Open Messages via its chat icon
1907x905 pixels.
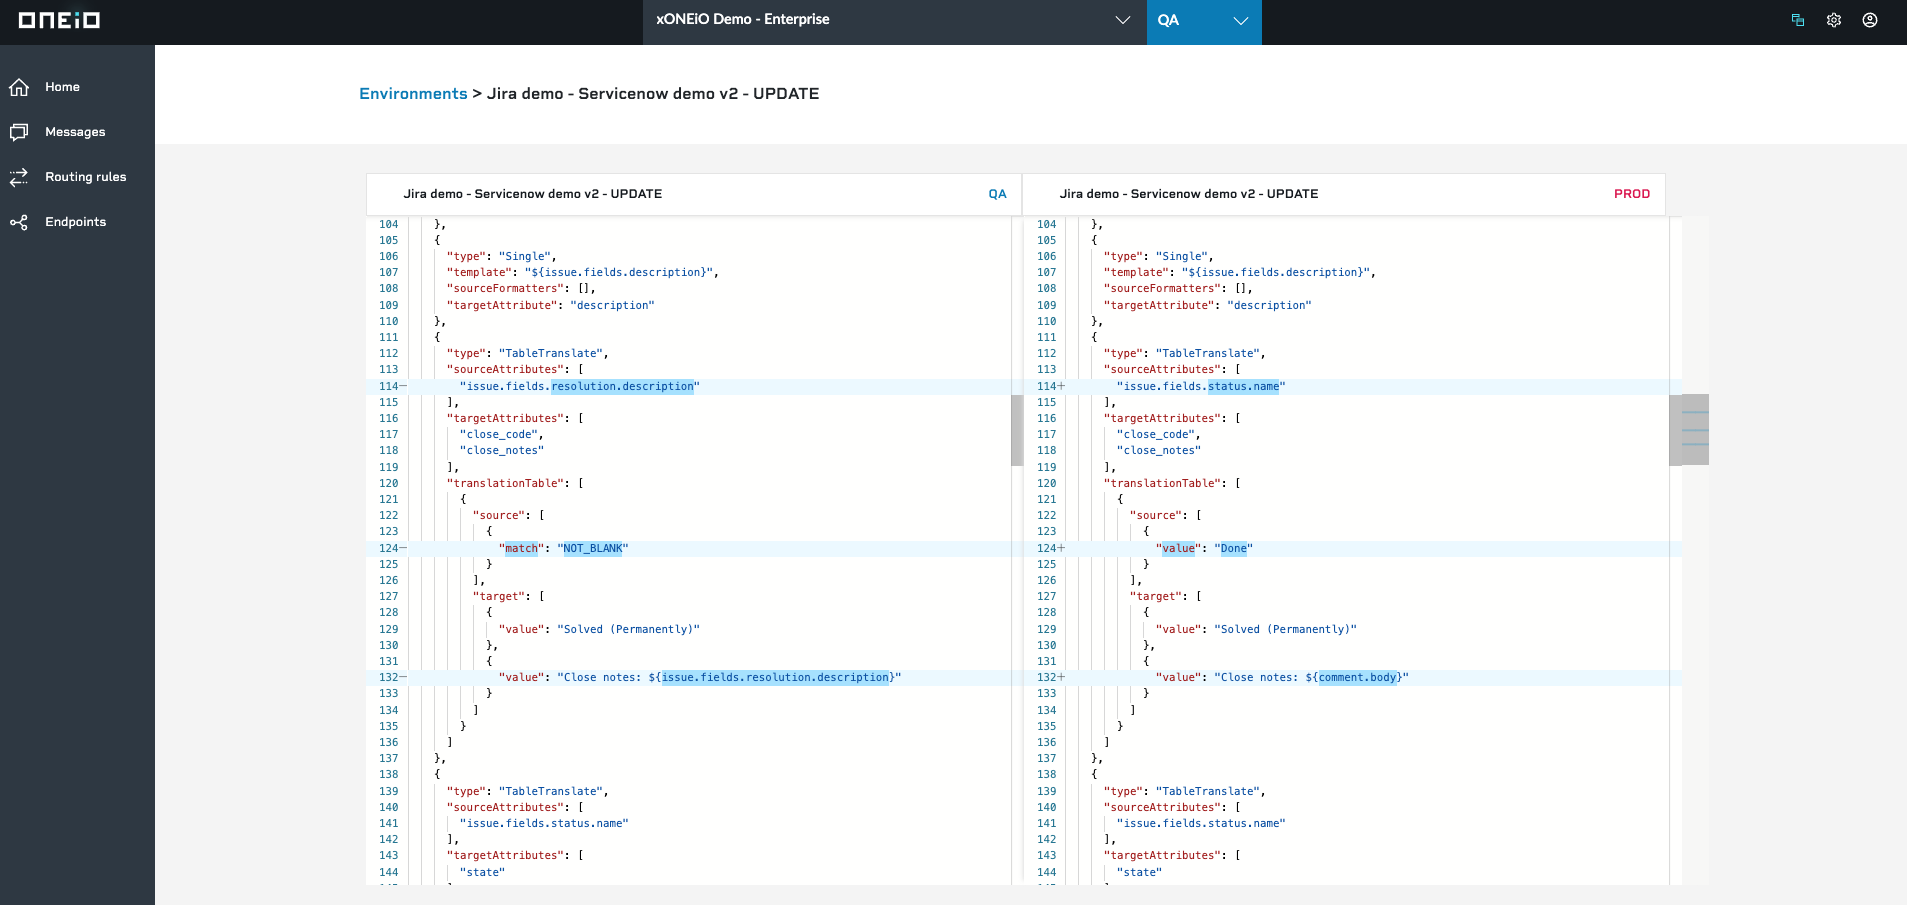point(19,132)
